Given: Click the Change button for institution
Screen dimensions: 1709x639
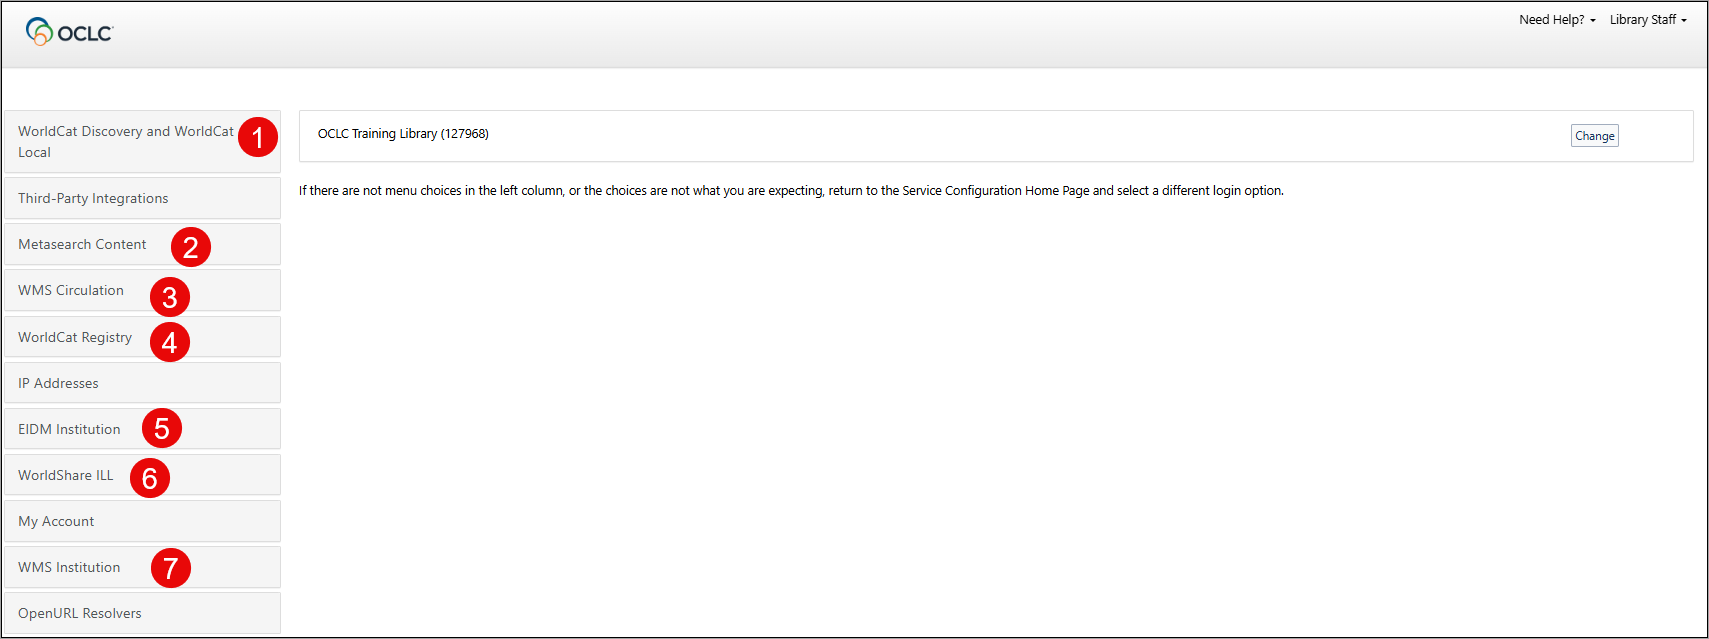Looking at the screenshot, I should tap(1594, 136).
